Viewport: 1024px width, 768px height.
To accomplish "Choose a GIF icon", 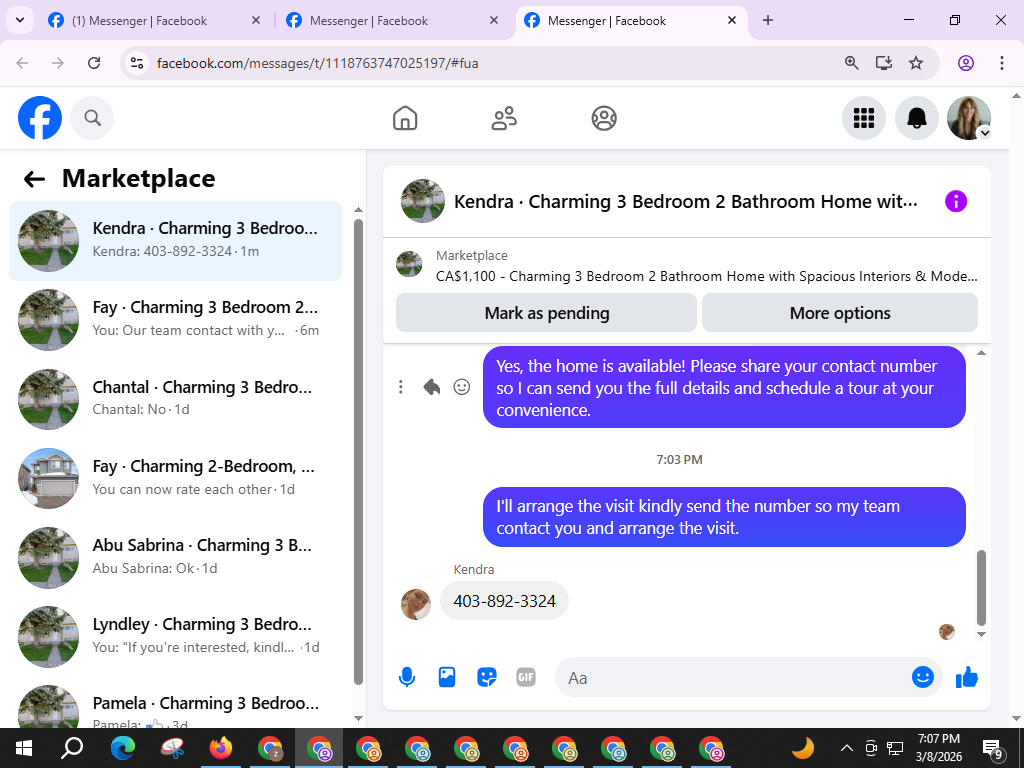I will click(x=526, y=677).
